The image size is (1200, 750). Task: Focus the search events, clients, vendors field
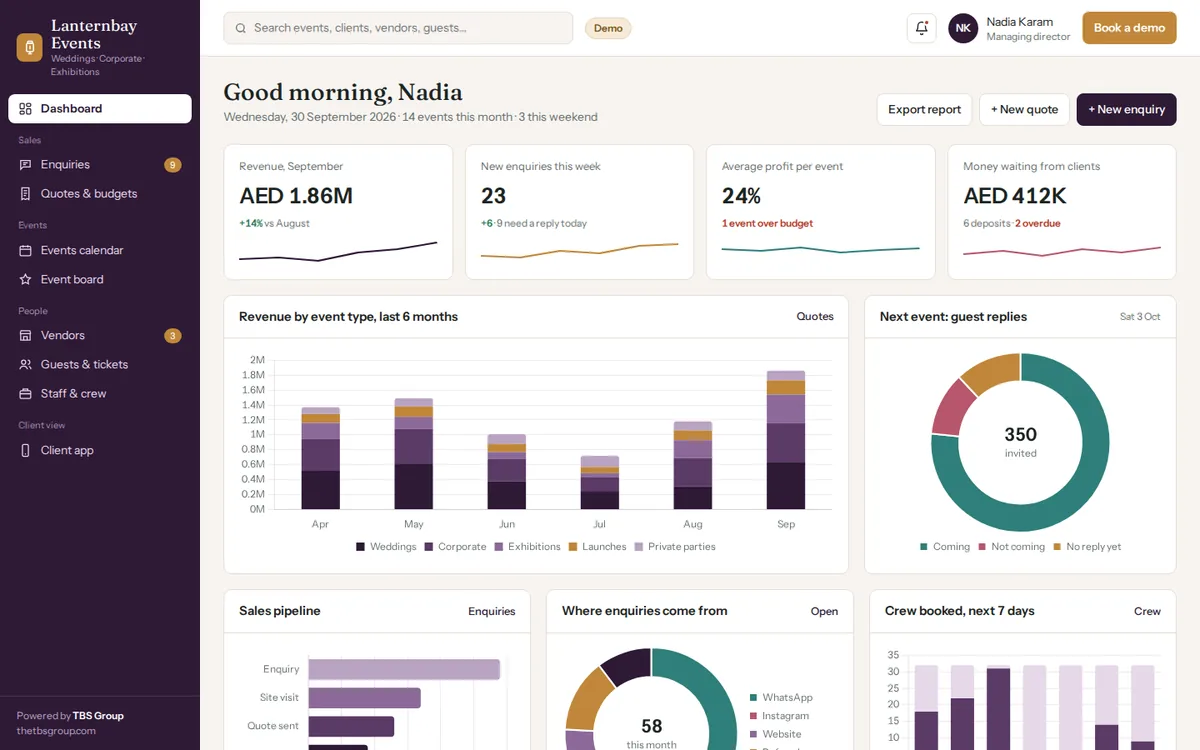[398, 28]
